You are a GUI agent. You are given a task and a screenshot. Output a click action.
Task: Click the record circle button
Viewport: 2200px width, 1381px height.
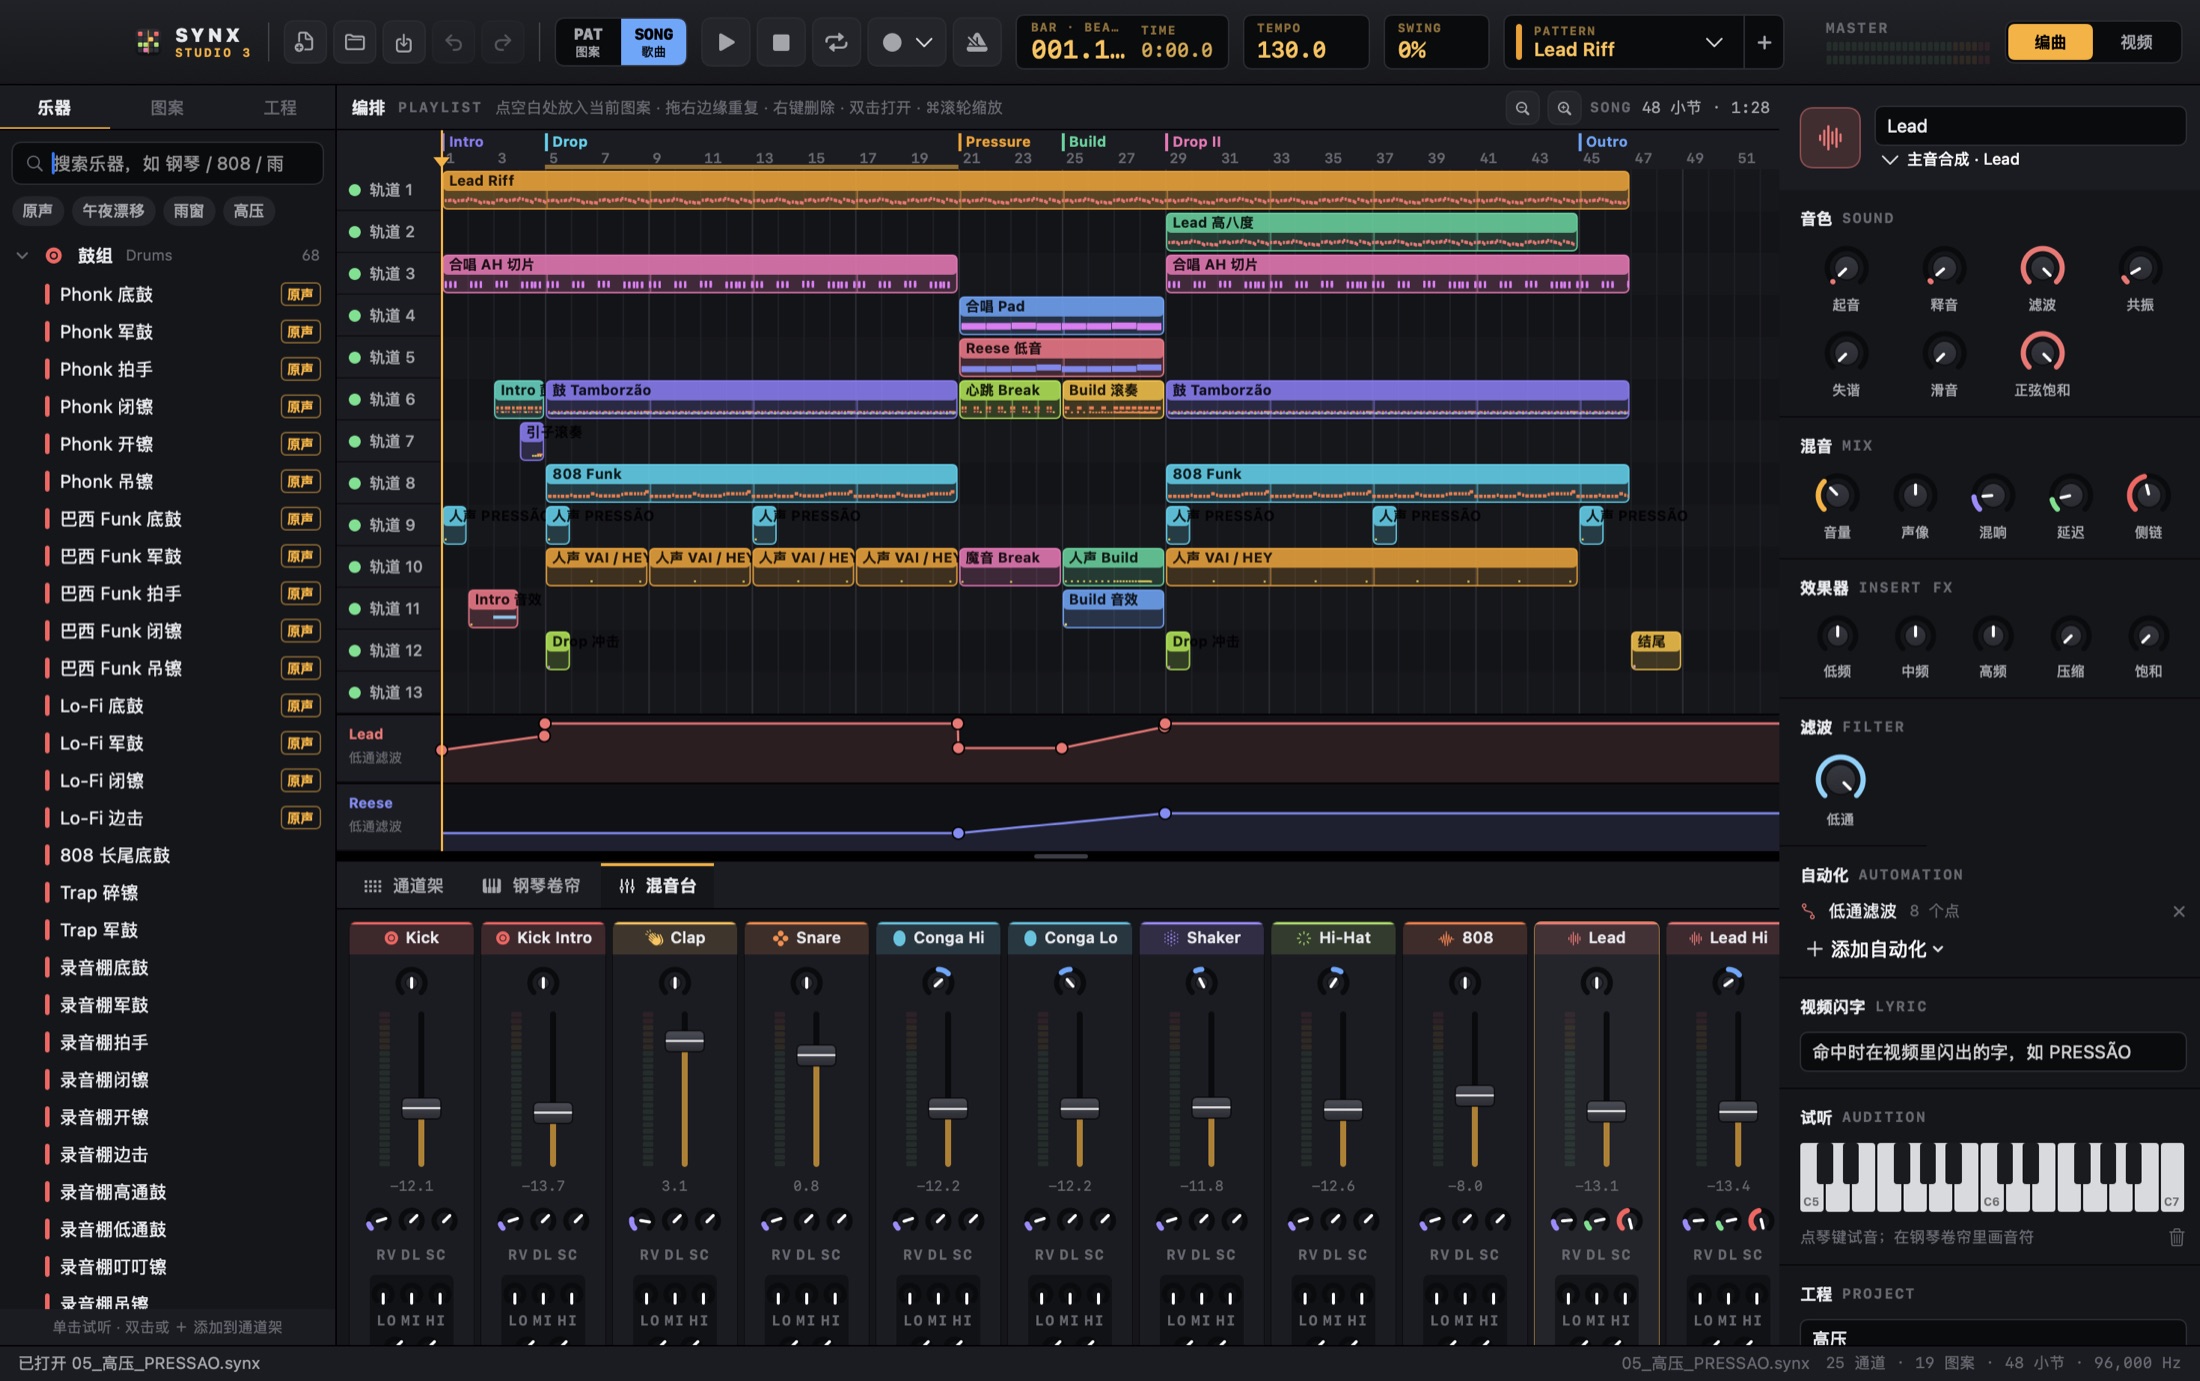892,42
